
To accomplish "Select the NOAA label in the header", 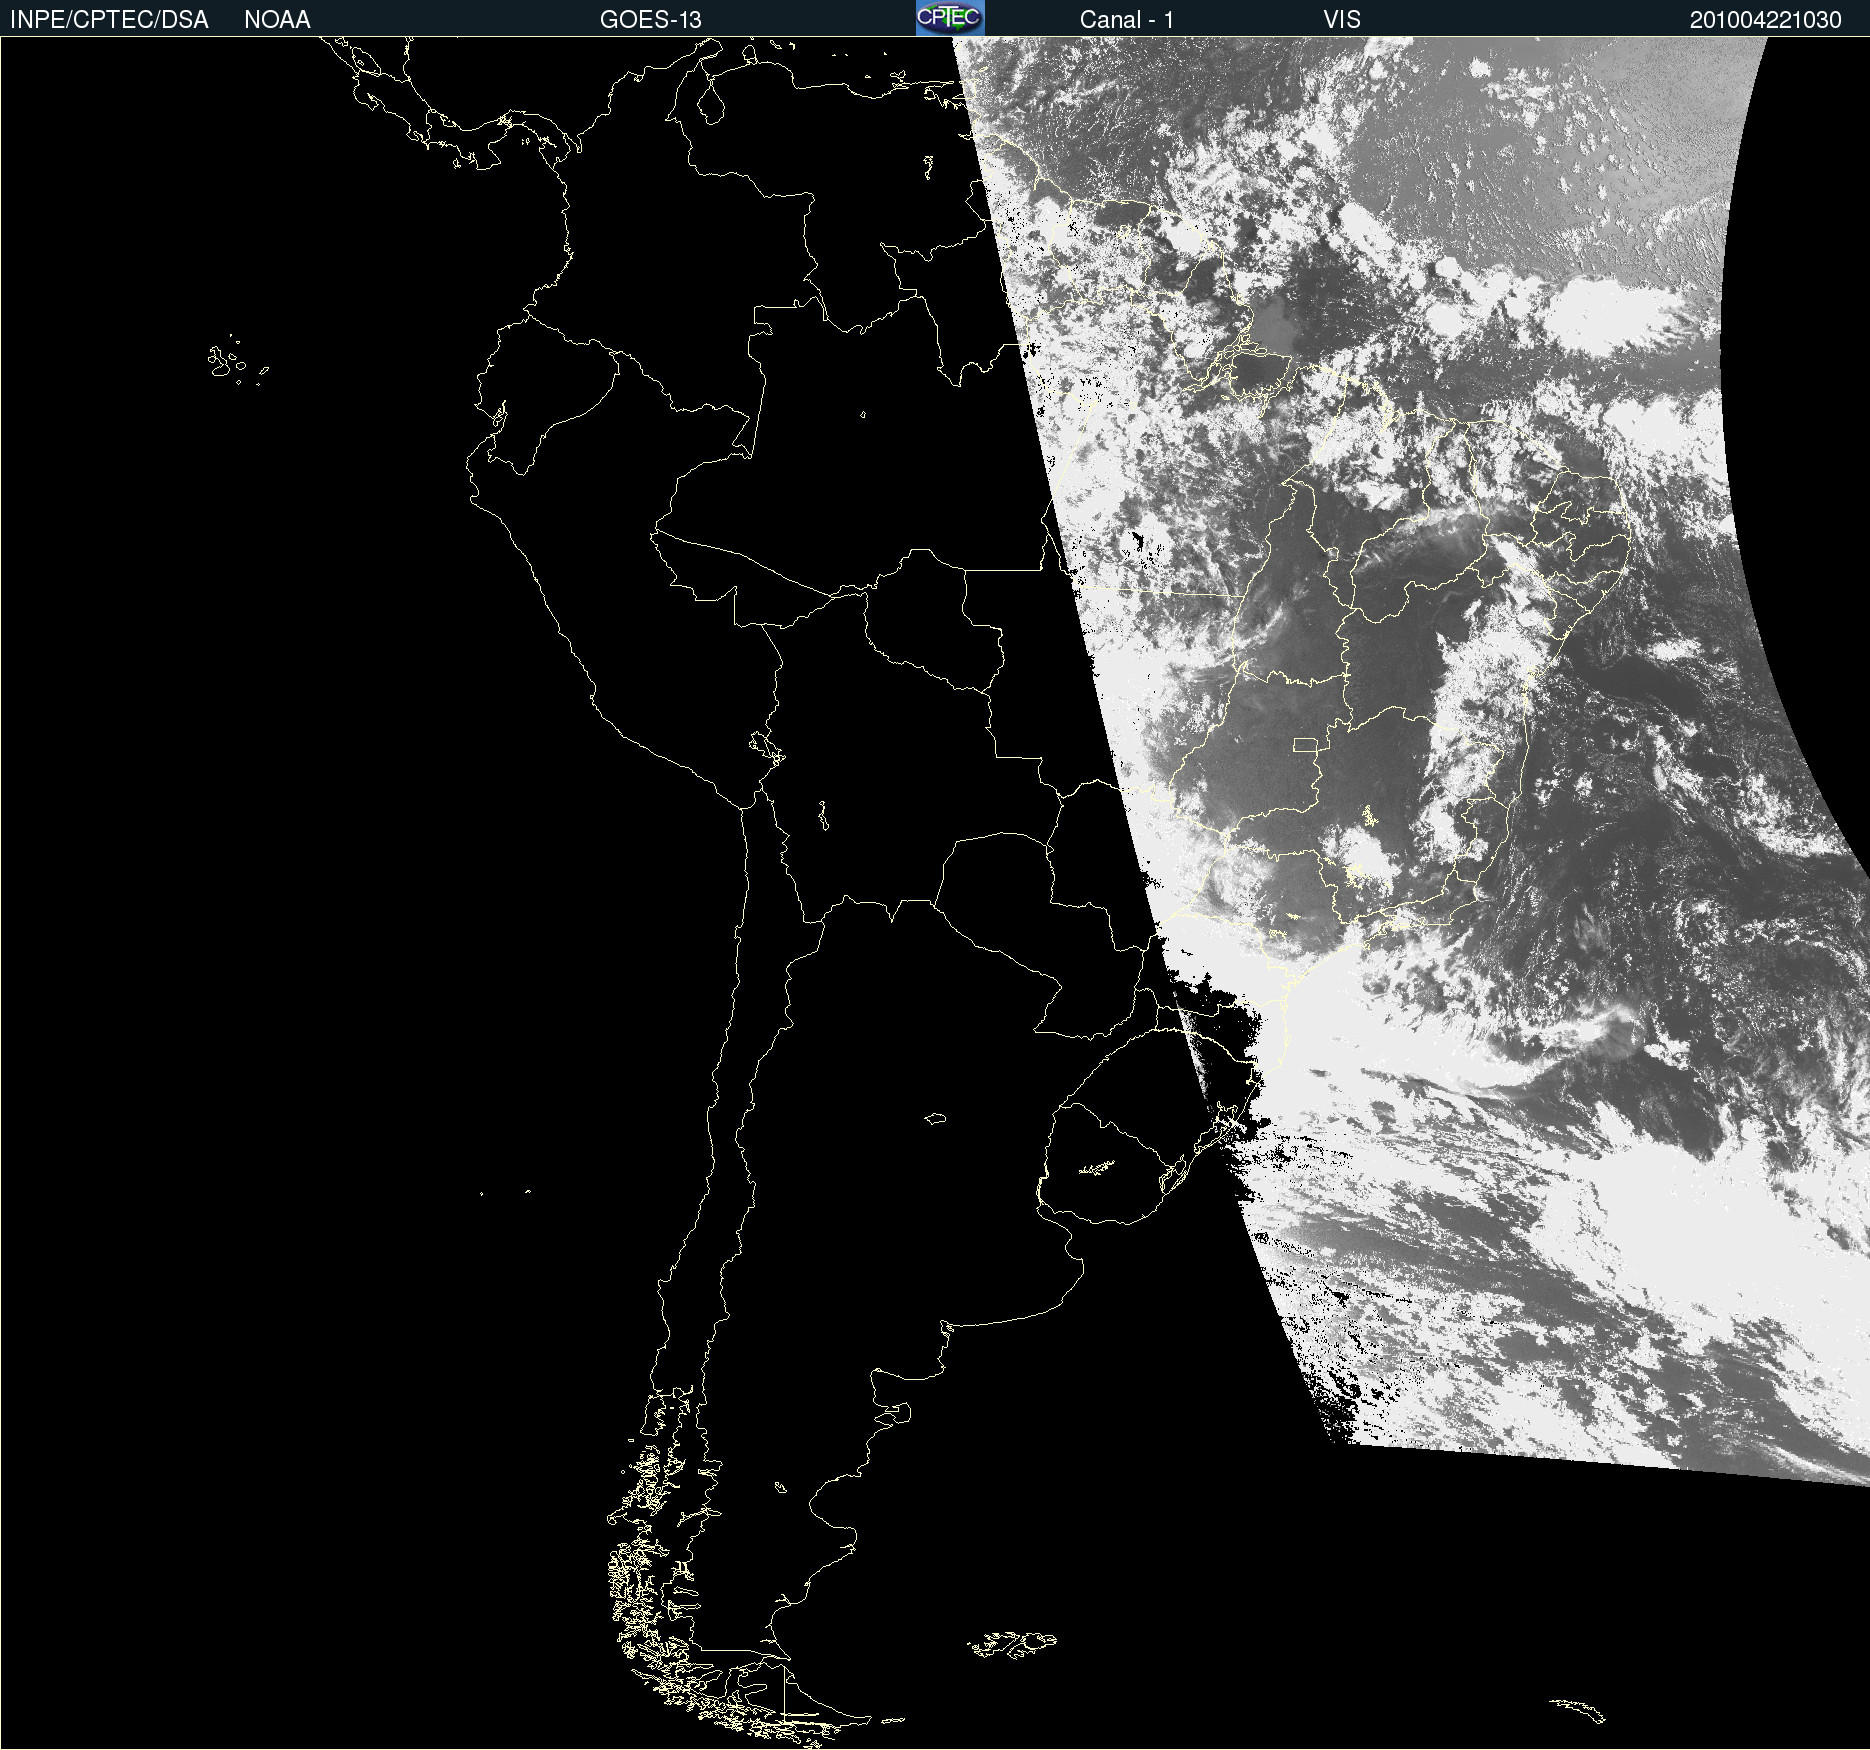I will click(277, 20).
